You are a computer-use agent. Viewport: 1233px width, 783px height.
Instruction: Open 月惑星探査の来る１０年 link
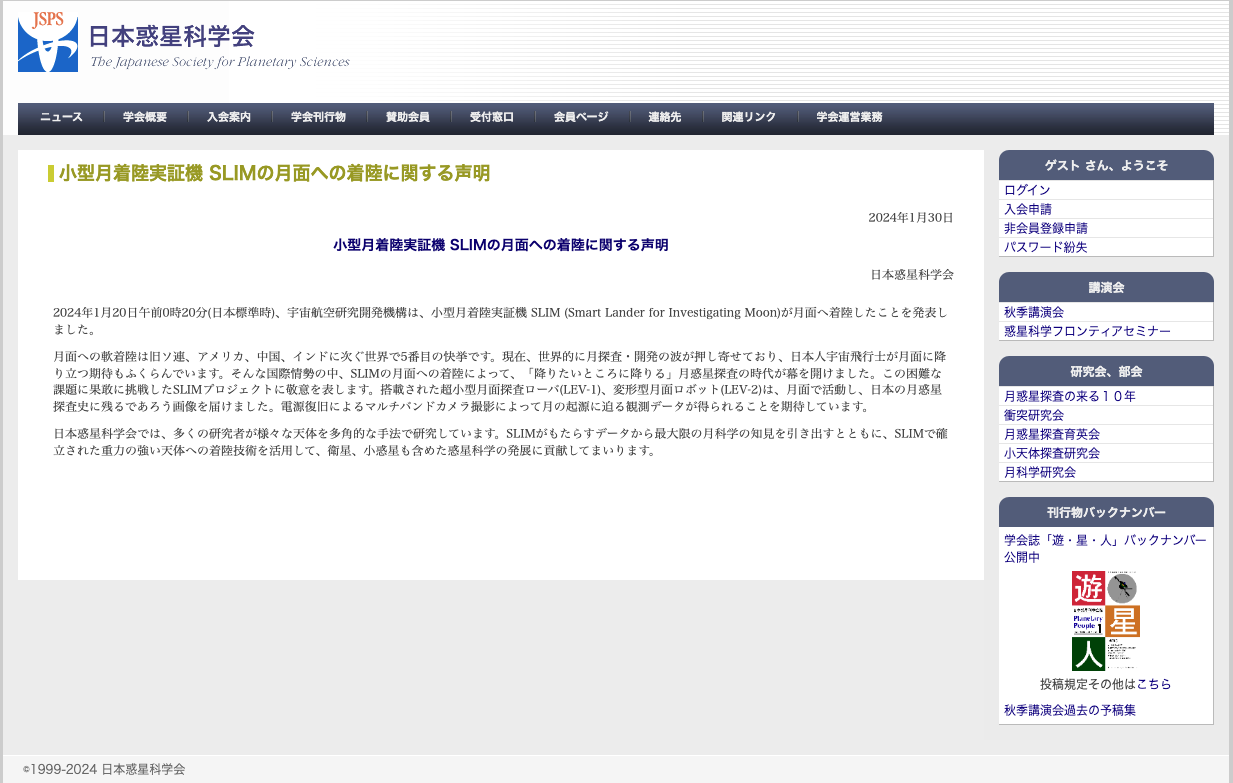(1070, 396)
